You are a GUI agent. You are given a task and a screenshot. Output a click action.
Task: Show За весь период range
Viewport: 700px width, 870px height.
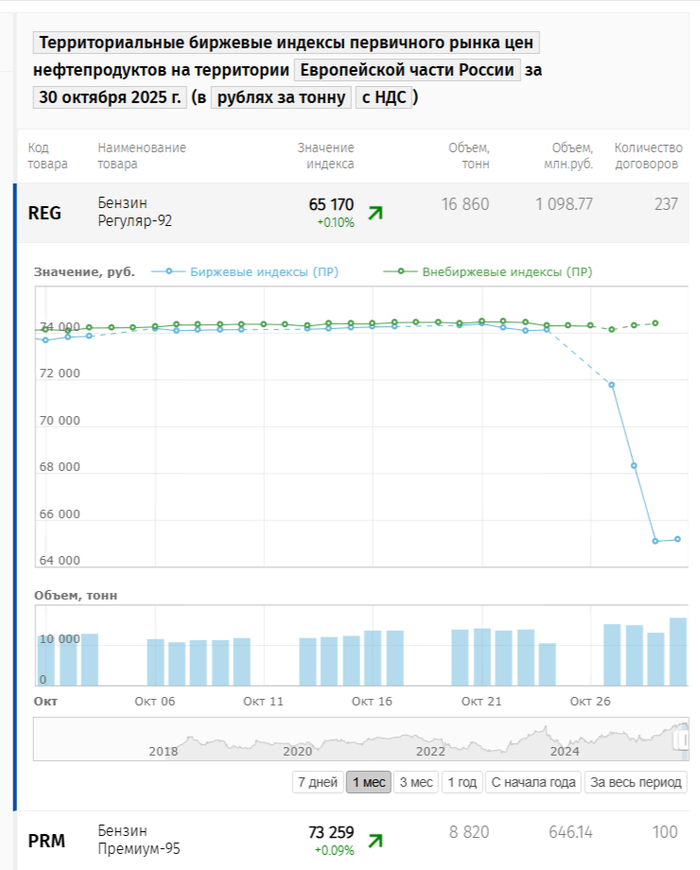[x=636, y=782]
